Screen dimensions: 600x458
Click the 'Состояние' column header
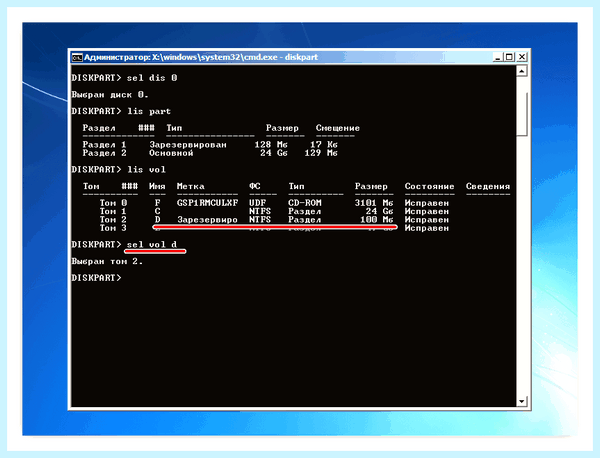(429, 186)
